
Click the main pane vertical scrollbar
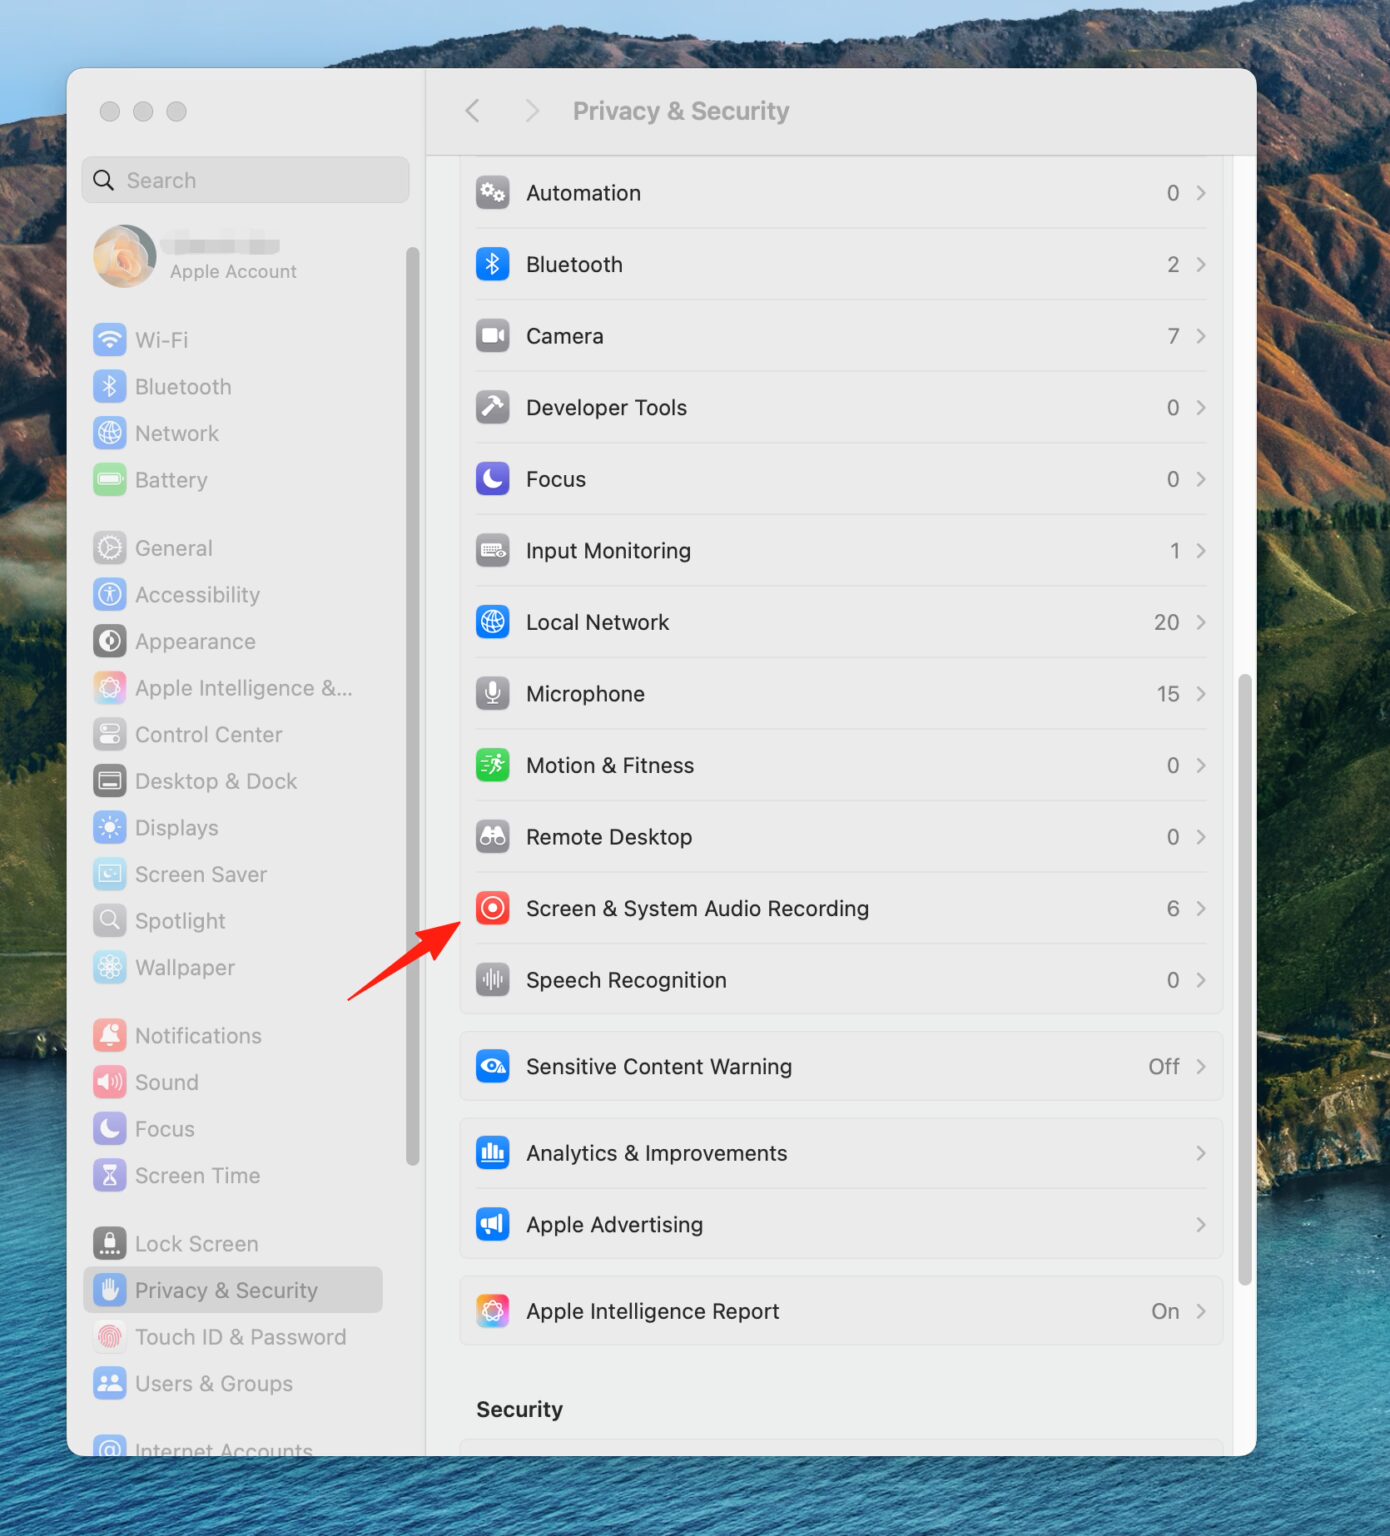tap(1244, 980)
